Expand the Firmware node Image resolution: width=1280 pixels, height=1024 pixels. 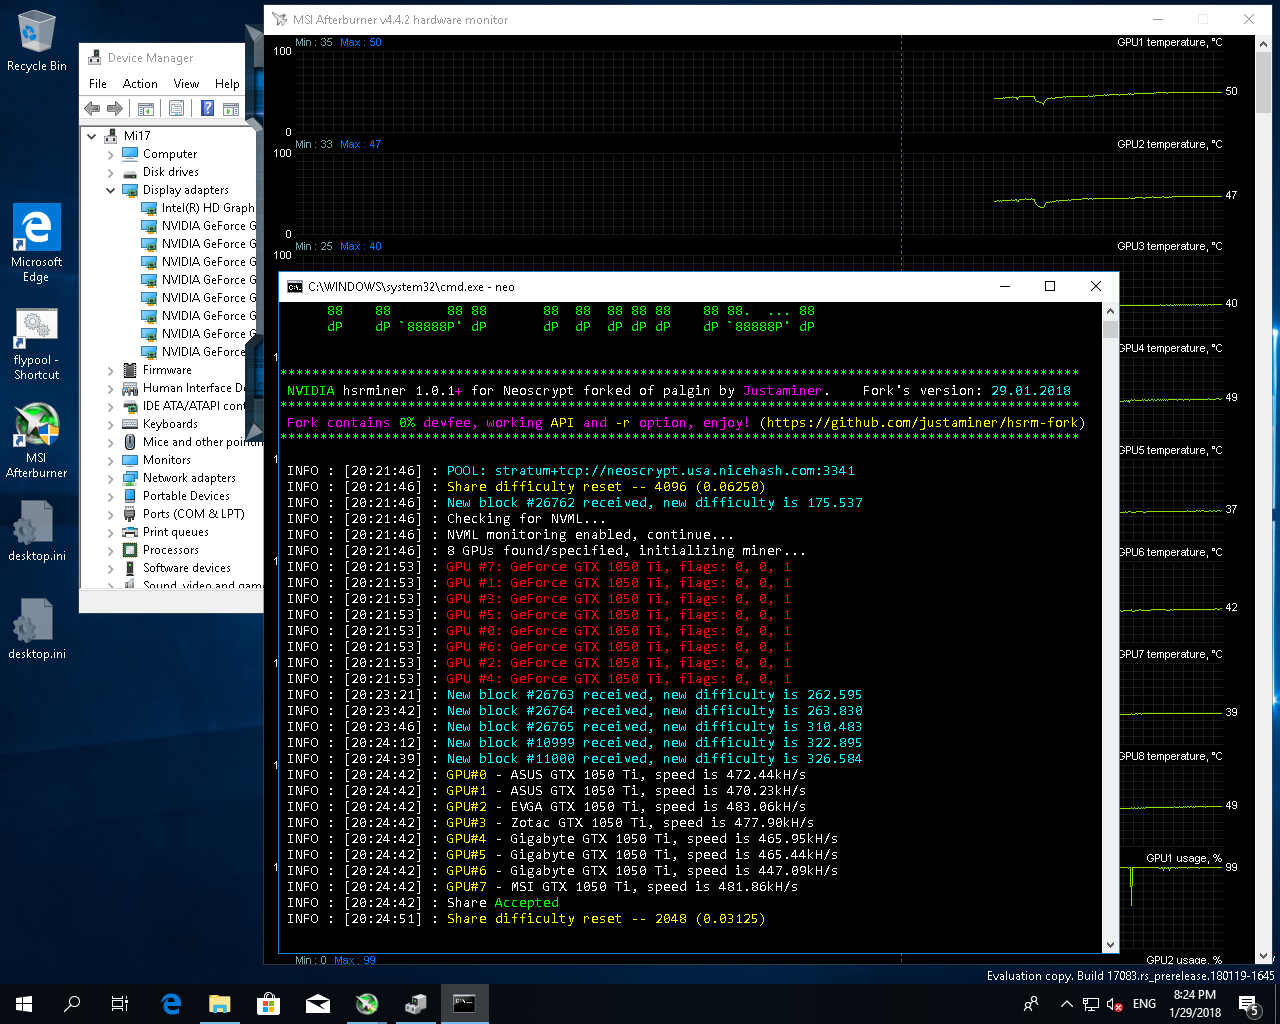coord(110,370)
